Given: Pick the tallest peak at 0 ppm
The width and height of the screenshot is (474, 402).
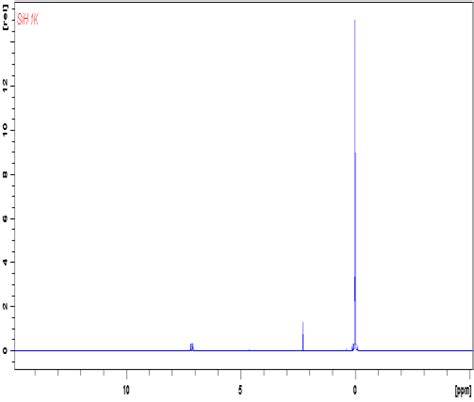Looking at the screenshot, I should coord(355,185).
